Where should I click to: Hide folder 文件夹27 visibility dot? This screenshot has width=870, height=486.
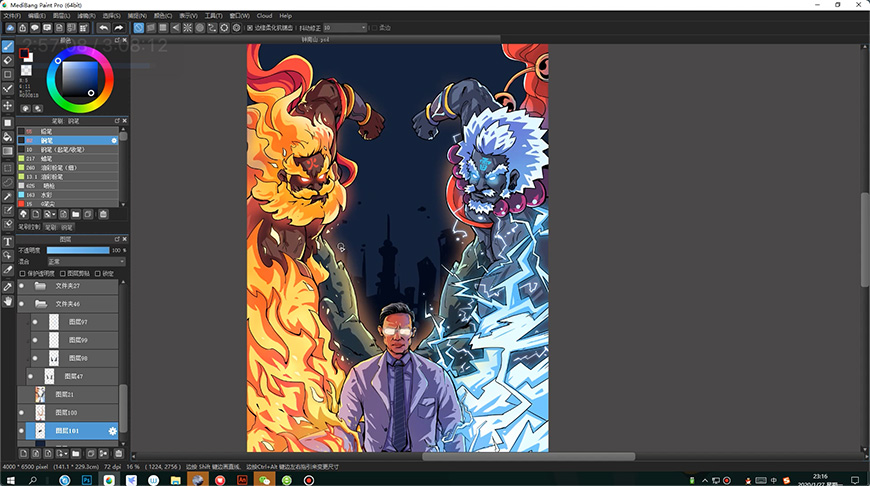pyautogui.click(x=22, y=286)
